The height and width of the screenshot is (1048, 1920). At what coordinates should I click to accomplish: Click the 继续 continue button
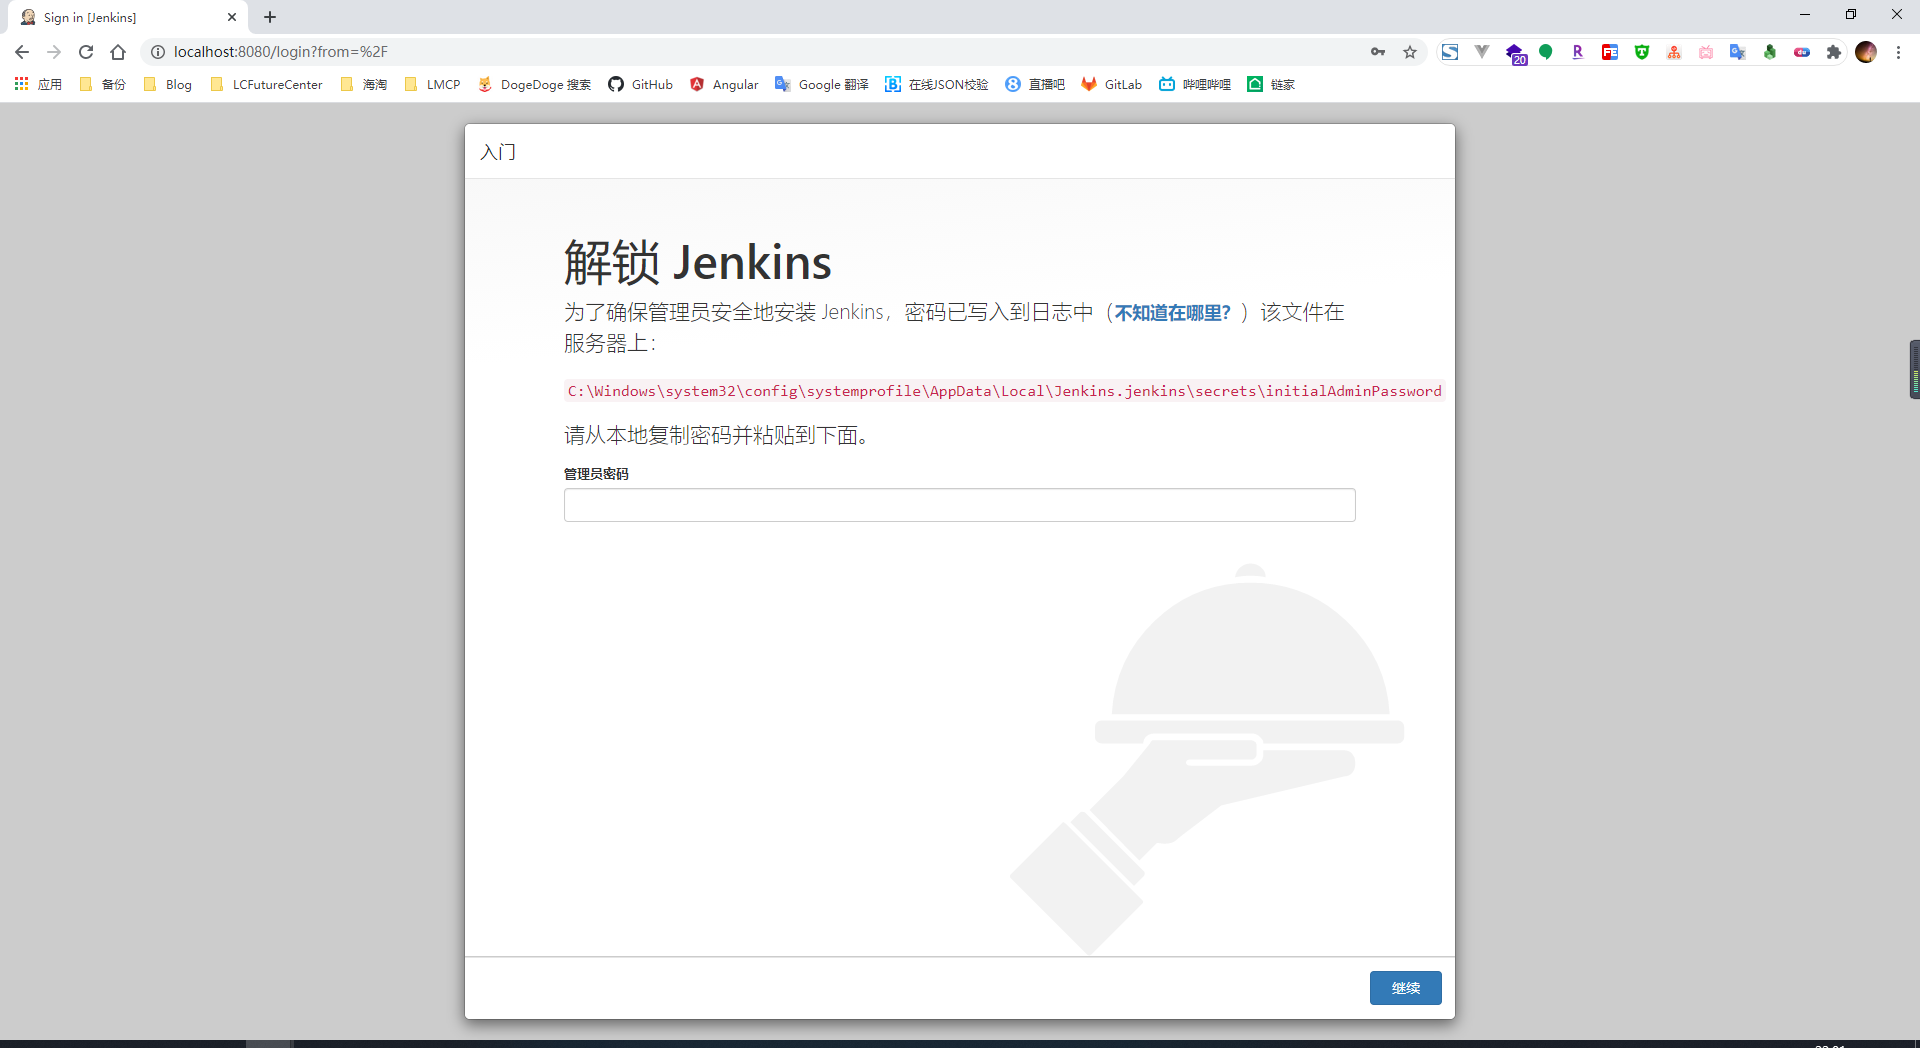point(1405,988)
